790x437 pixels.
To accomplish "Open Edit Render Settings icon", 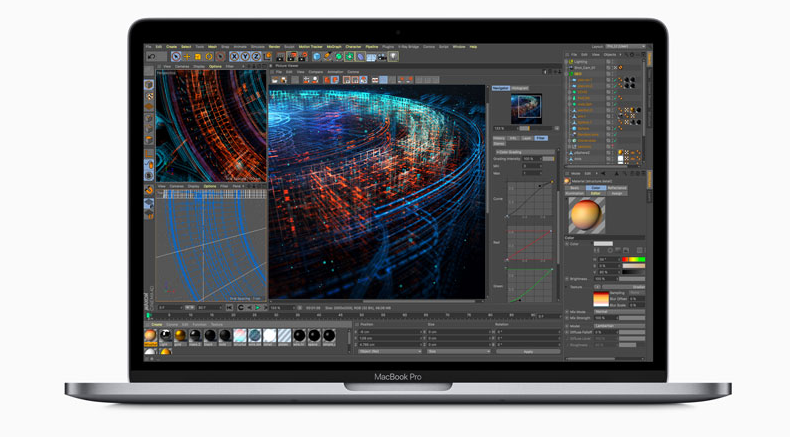I will coord(303,57).
